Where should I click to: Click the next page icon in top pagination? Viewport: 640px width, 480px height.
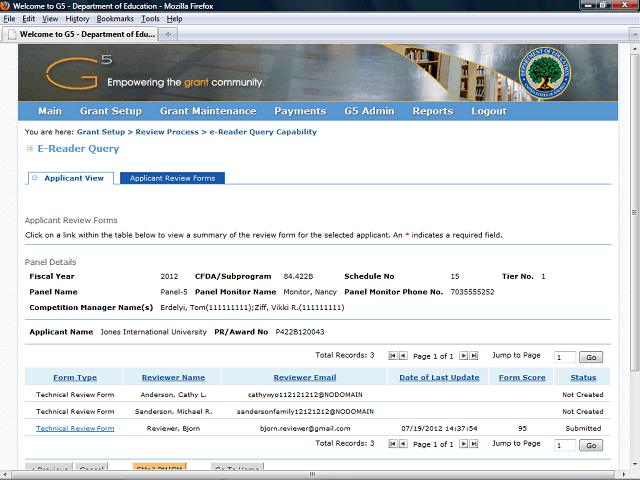[463, 356]
